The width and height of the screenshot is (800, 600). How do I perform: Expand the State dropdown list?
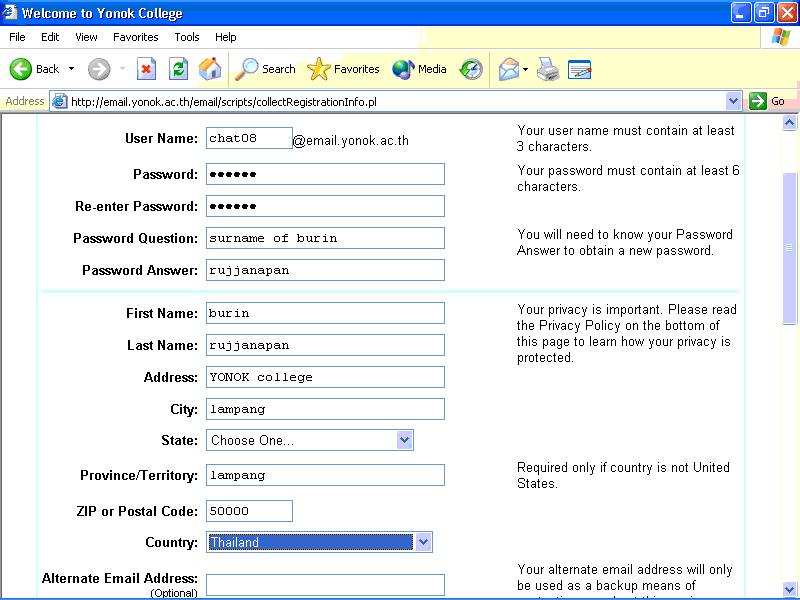404,440
